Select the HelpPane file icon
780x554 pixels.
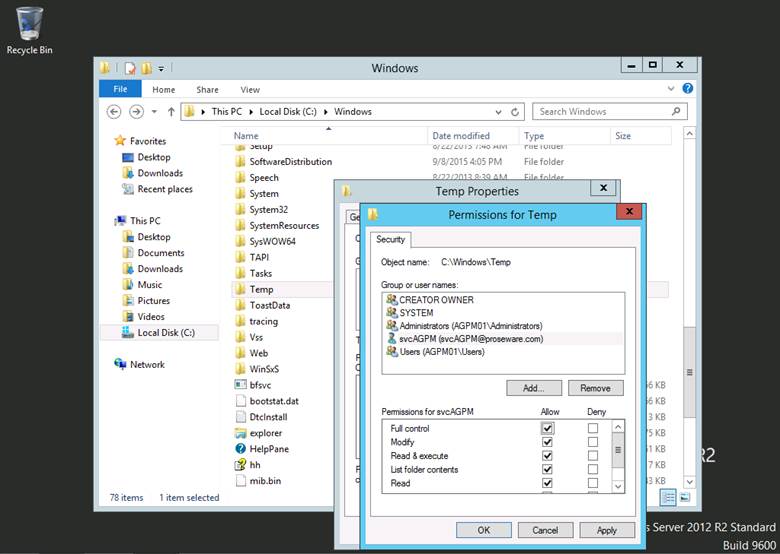[240, 449]
